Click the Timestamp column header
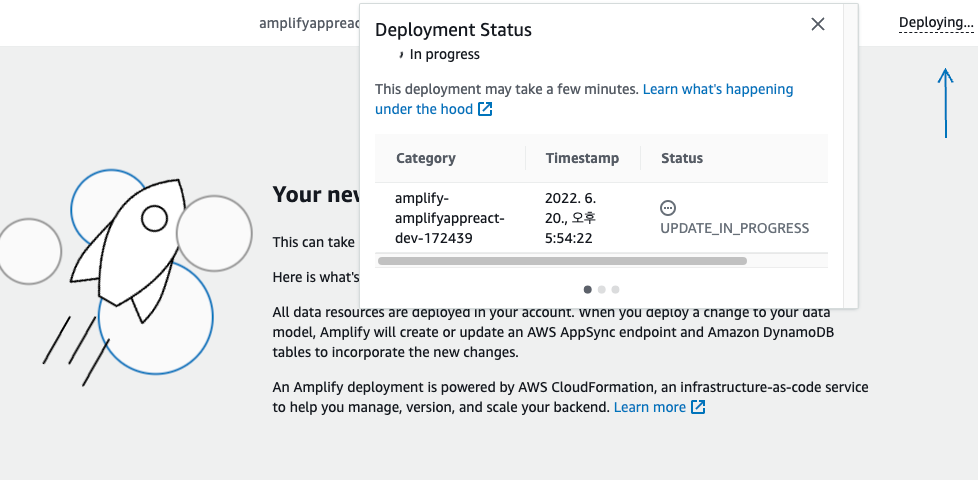 point(583,158)
